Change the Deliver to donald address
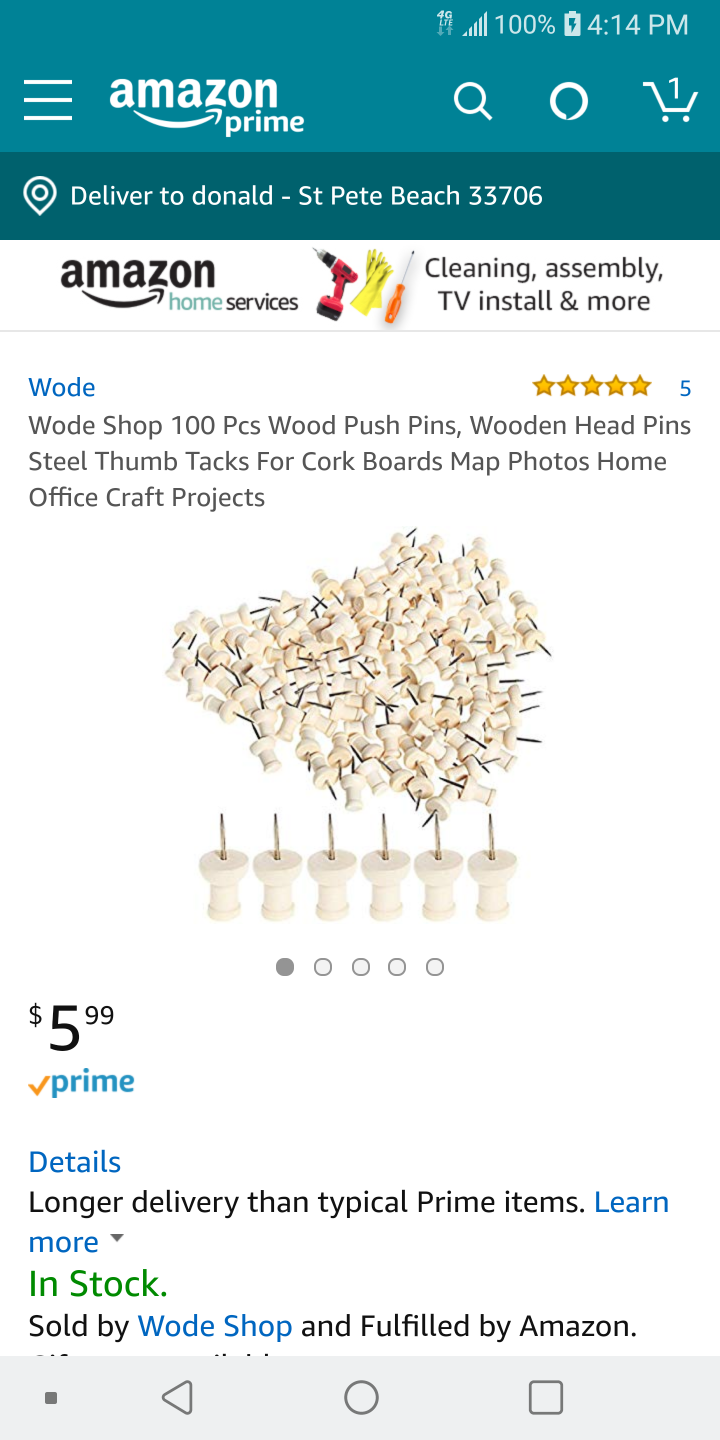 click(306, 196)
